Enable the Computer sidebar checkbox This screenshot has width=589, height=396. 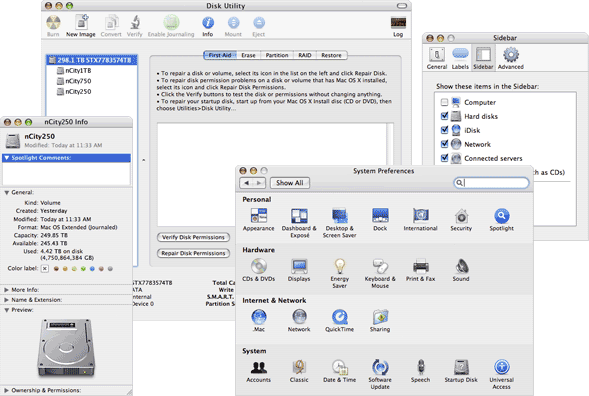pos(444,102)
